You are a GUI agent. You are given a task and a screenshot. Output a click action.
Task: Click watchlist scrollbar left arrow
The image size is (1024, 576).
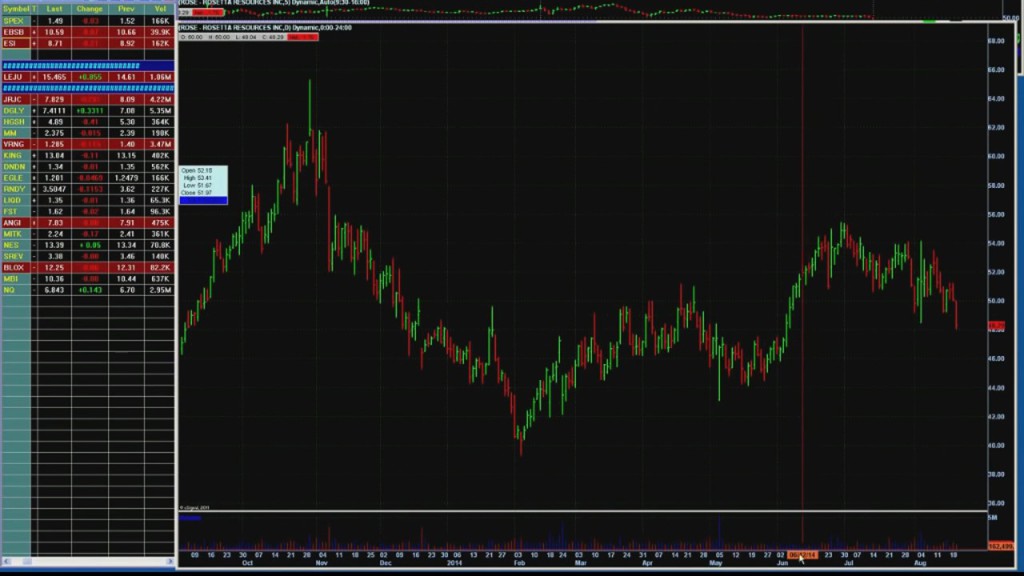point(7,561)
